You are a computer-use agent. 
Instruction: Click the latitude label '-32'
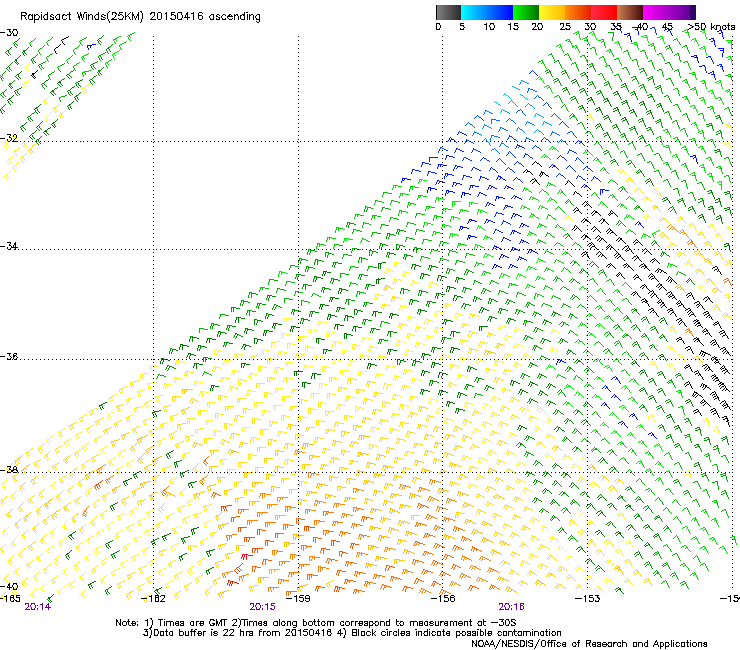tap(9, 138)
